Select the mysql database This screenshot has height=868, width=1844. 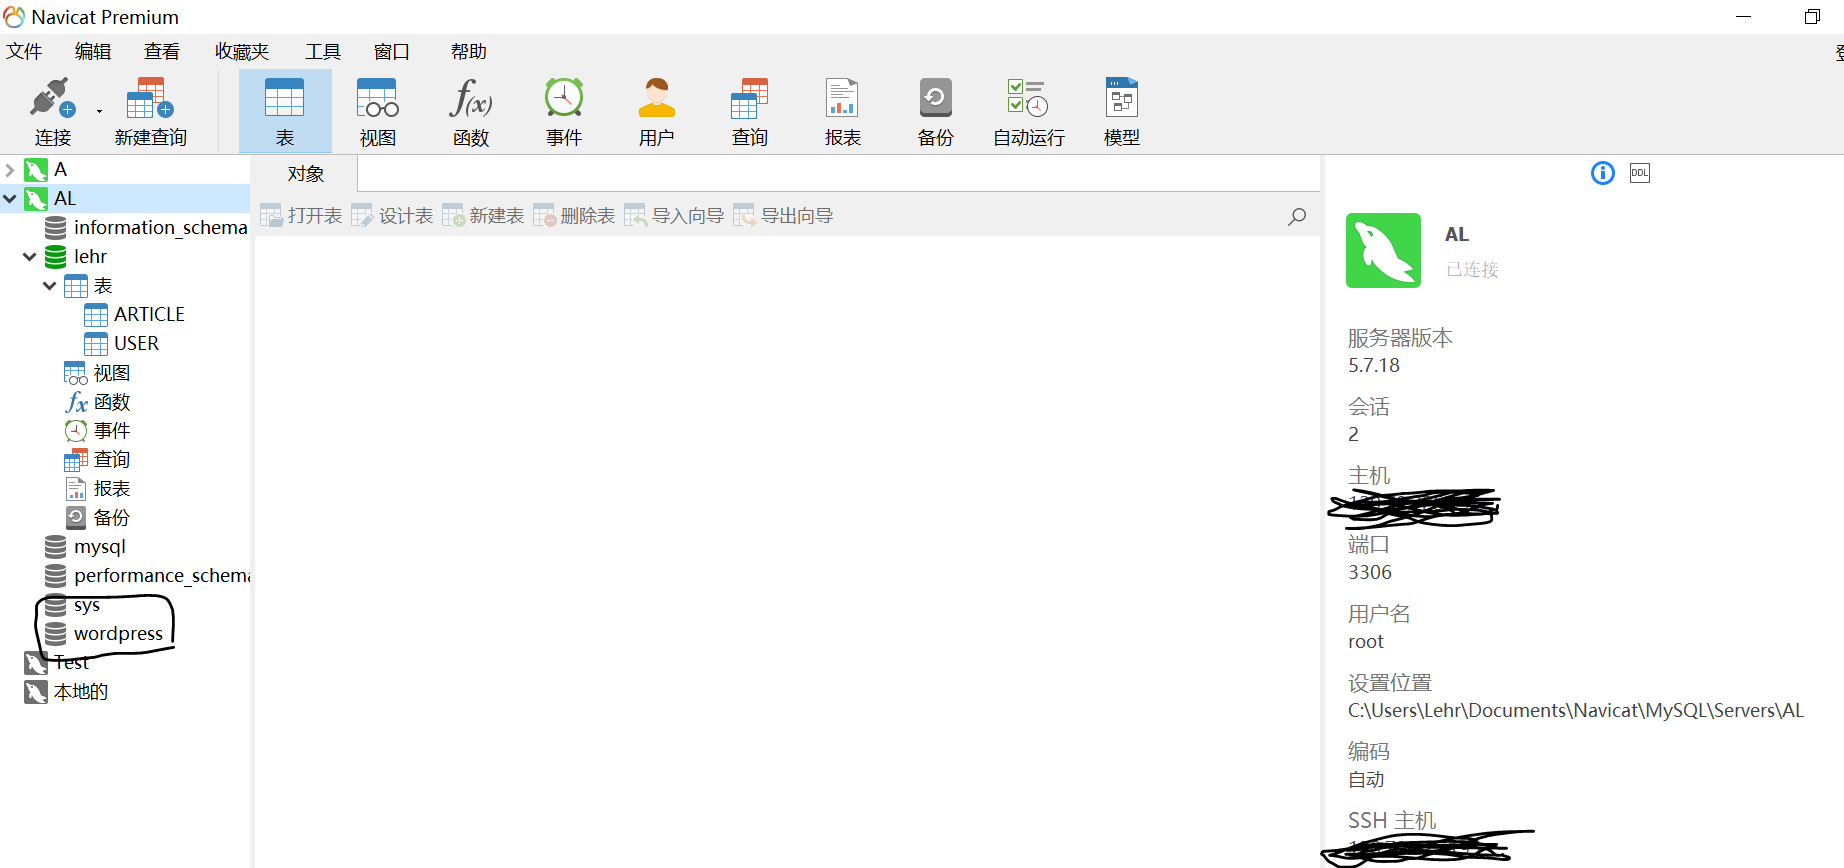tap(99, 547)
